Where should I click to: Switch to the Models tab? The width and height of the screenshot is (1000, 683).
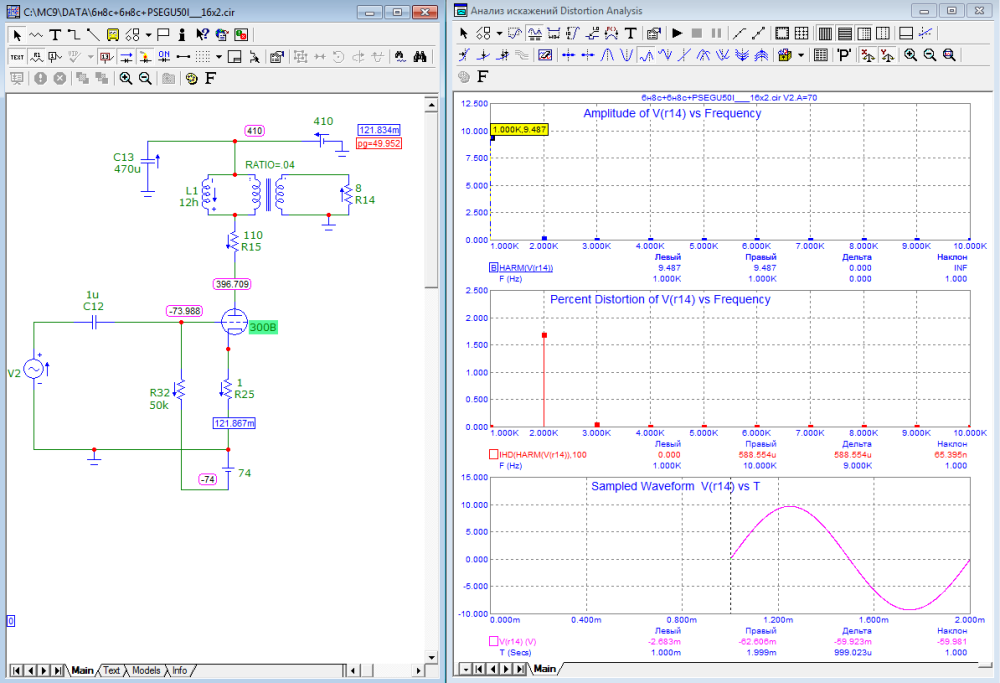point(146,670)
